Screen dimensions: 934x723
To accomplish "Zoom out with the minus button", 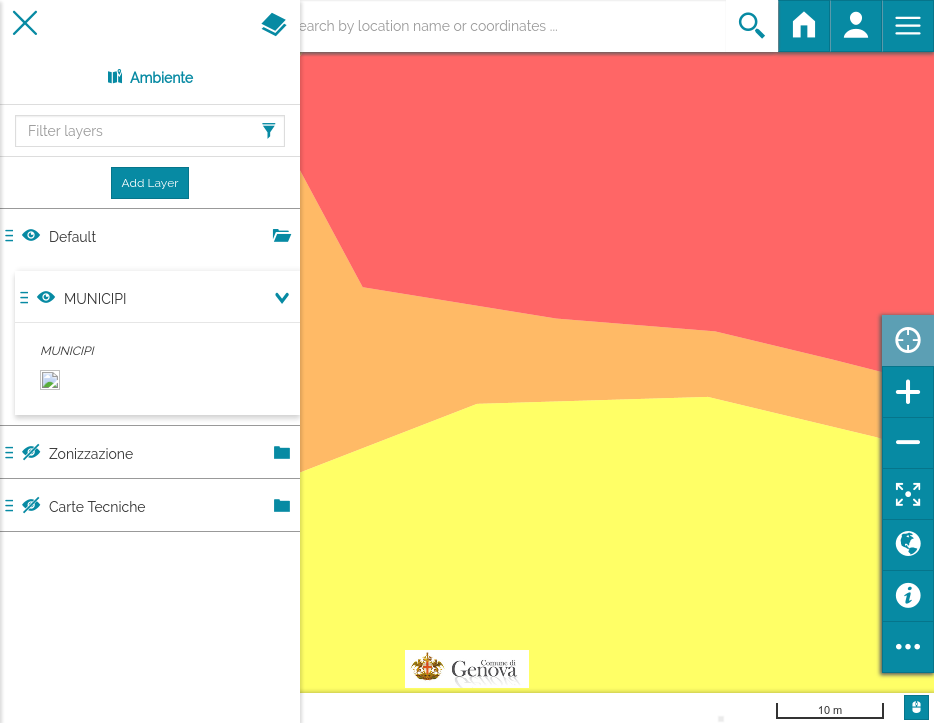I will (x=908, y=442).
